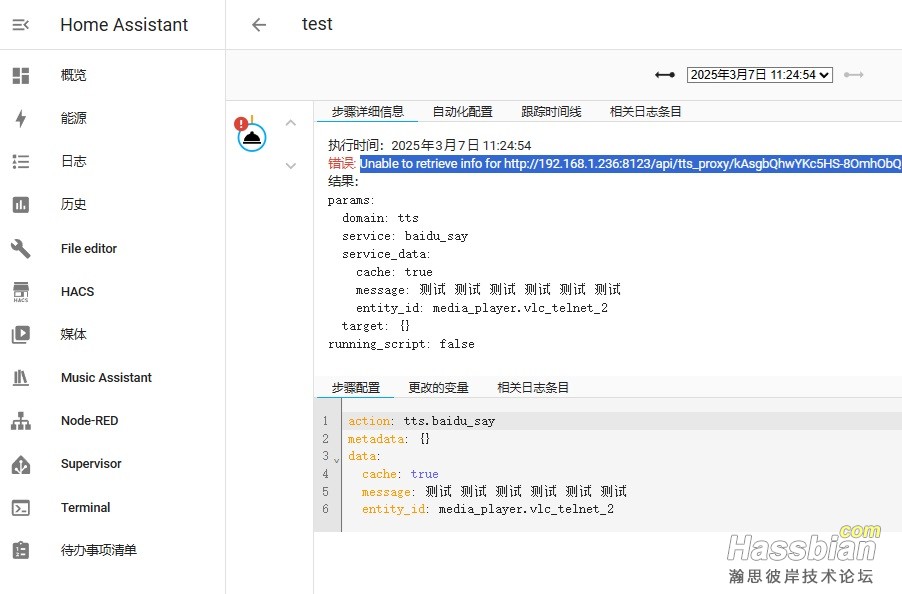The image size is (902, 594).
Task: Open the lower 相关日志条目 tab
Action: [533, 388]
